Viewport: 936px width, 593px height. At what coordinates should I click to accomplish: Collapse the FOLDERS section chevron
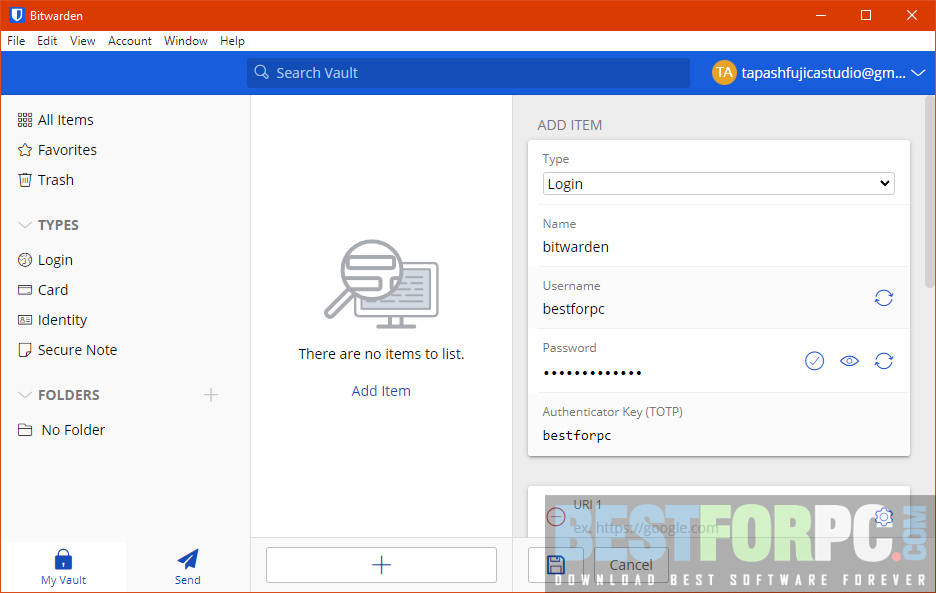24,395
